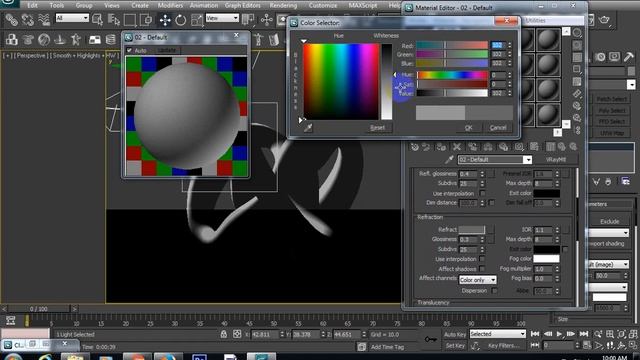Toggle the Window/Crossing selection icon
The height and width of the screenshot is (360, 640).
point(146,19)
